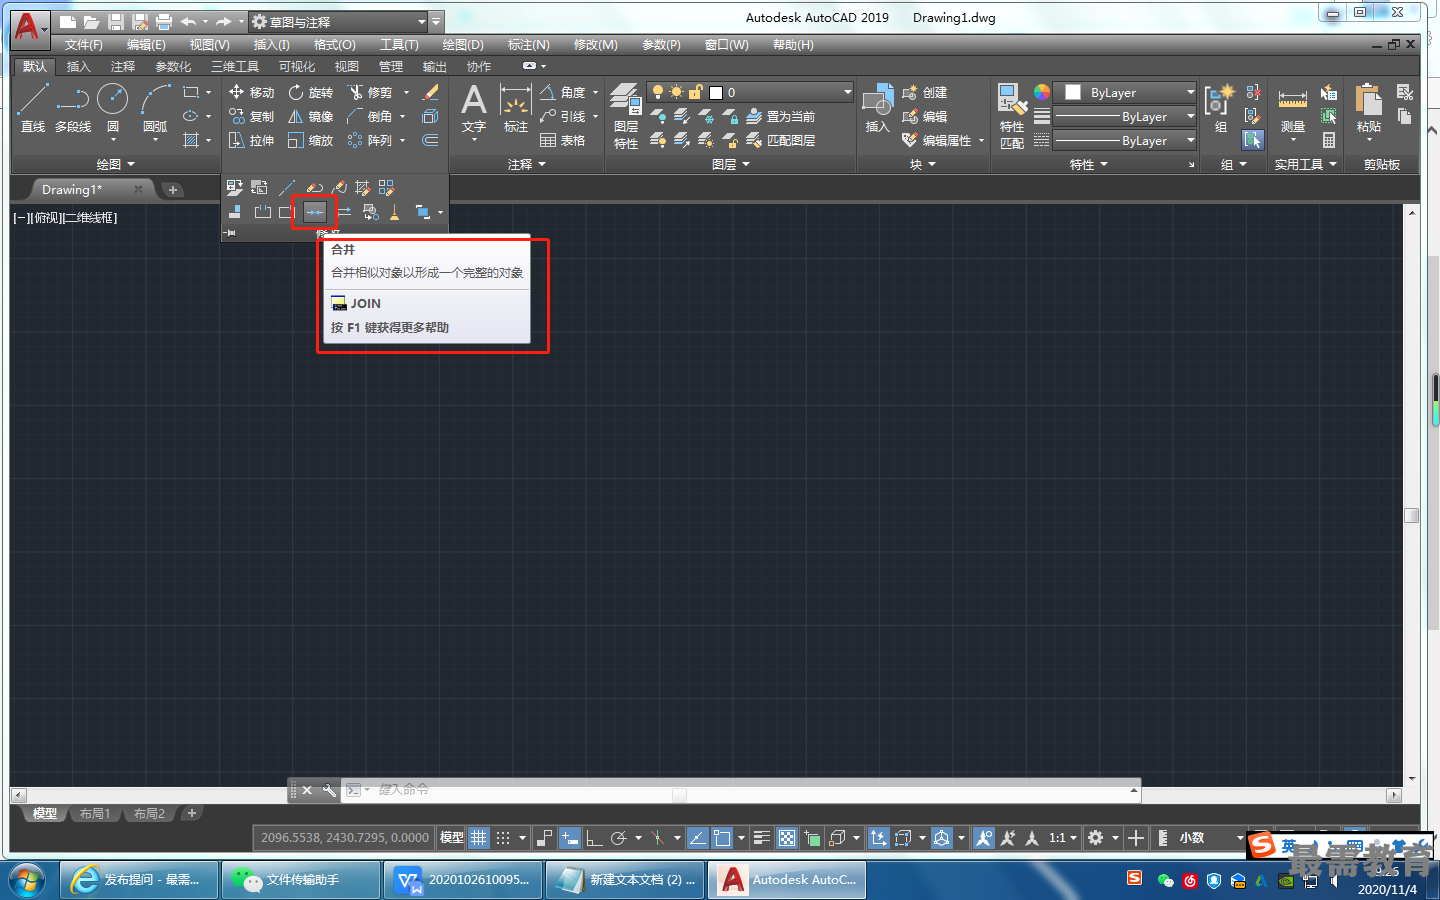Switch to the 布局1 layout tab

point(95,814)
